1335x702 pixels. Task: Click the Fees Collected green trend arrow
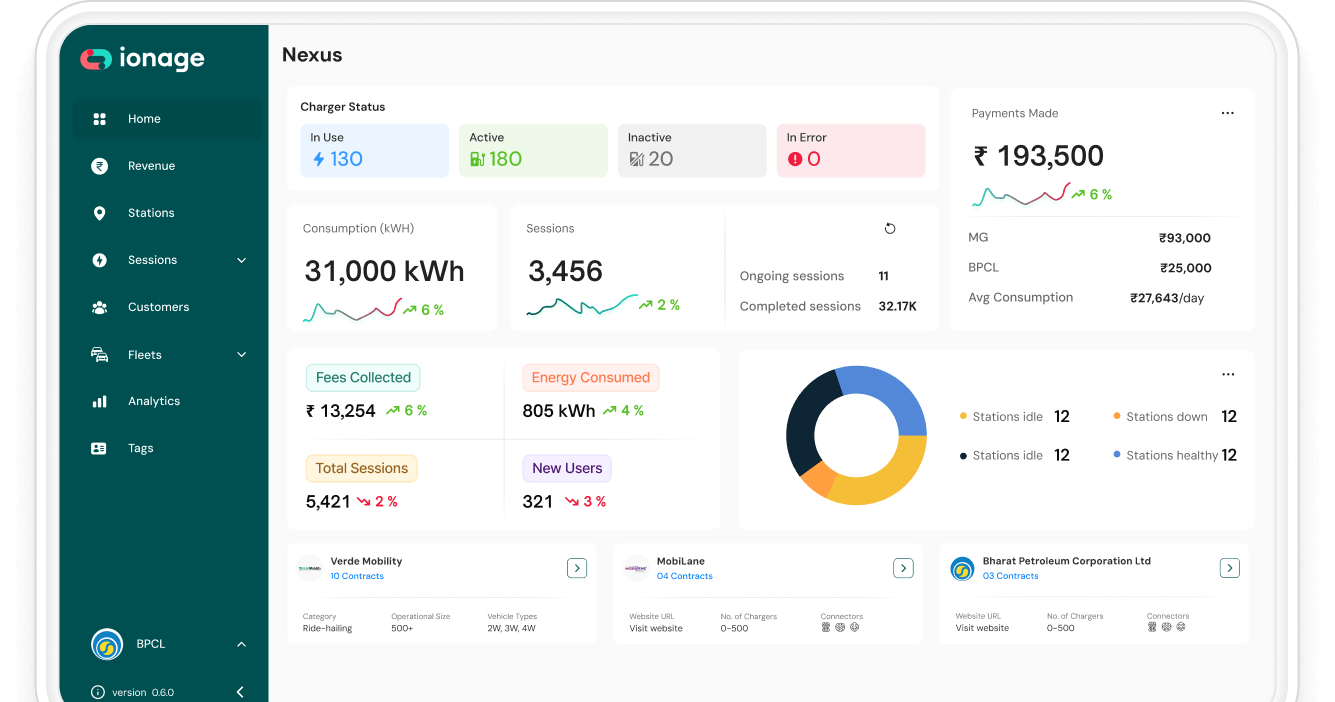coord(393,410)
